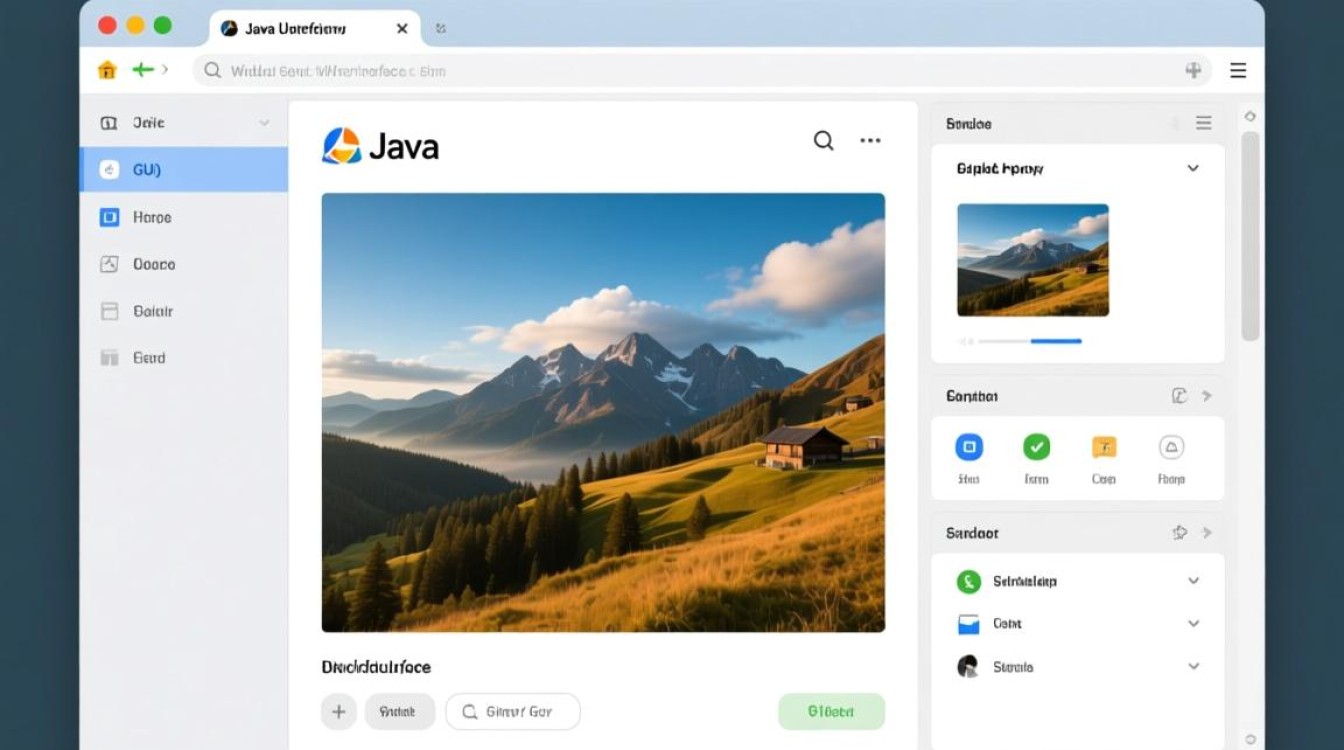Click the Java logo icon
The height and width of the screenshot is (750, 1344).
340,143
